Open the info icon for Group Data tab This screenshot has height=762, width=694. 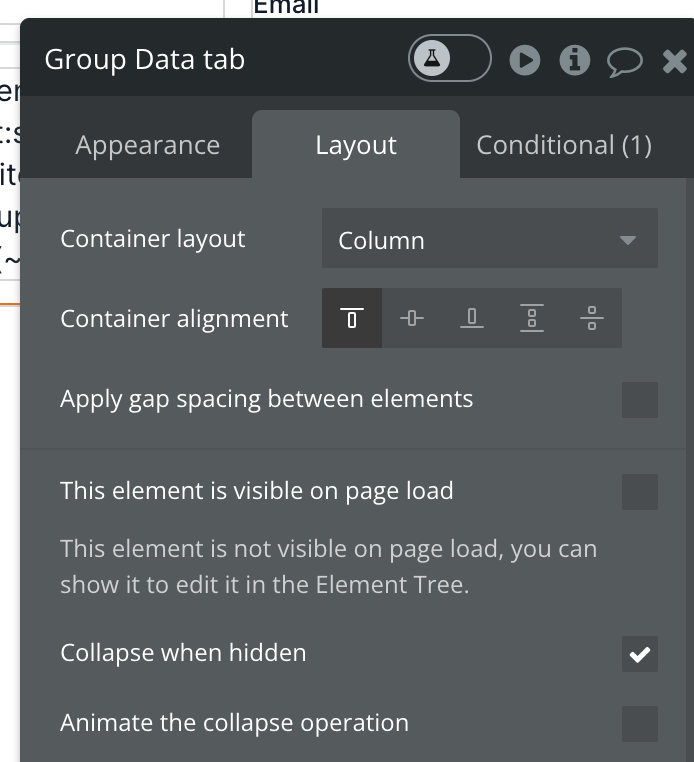point(574,61)
